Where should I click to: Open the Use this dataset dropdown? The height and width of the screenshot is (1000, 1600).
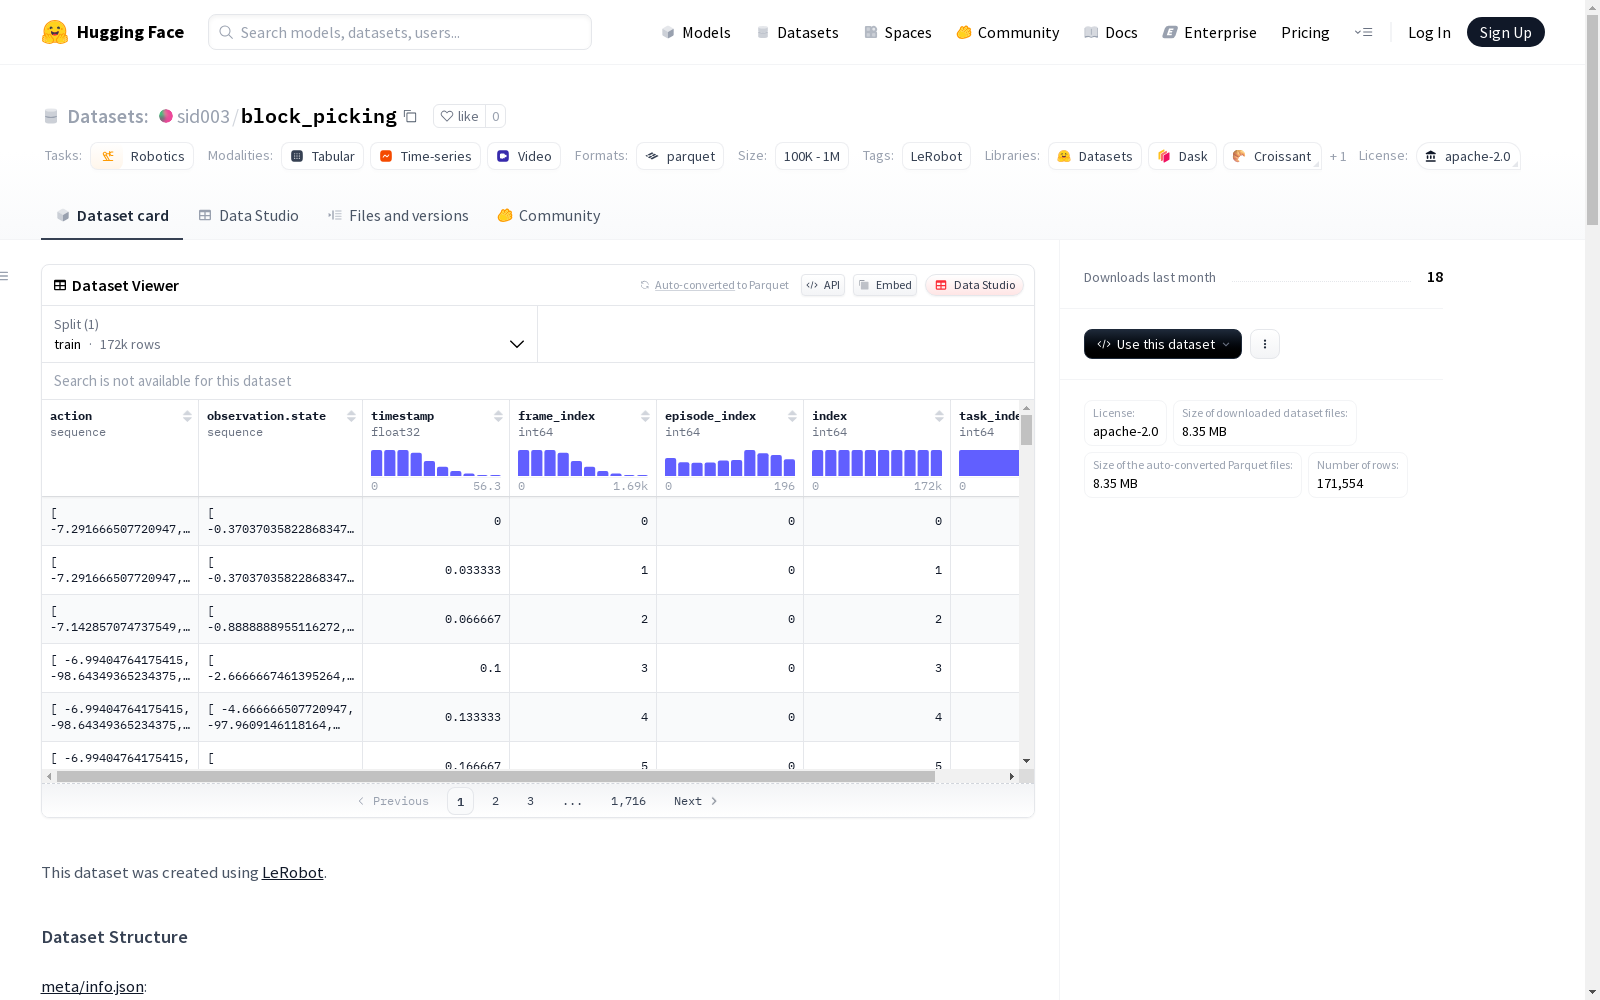point(1163,344)
